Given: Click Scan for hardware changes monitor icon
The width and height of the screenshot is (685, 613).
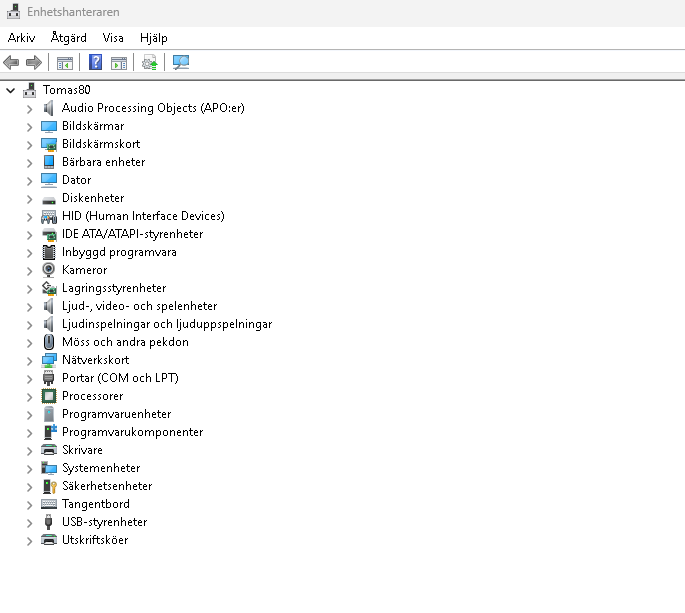Looking at the screenshot, I should point(181,62).
